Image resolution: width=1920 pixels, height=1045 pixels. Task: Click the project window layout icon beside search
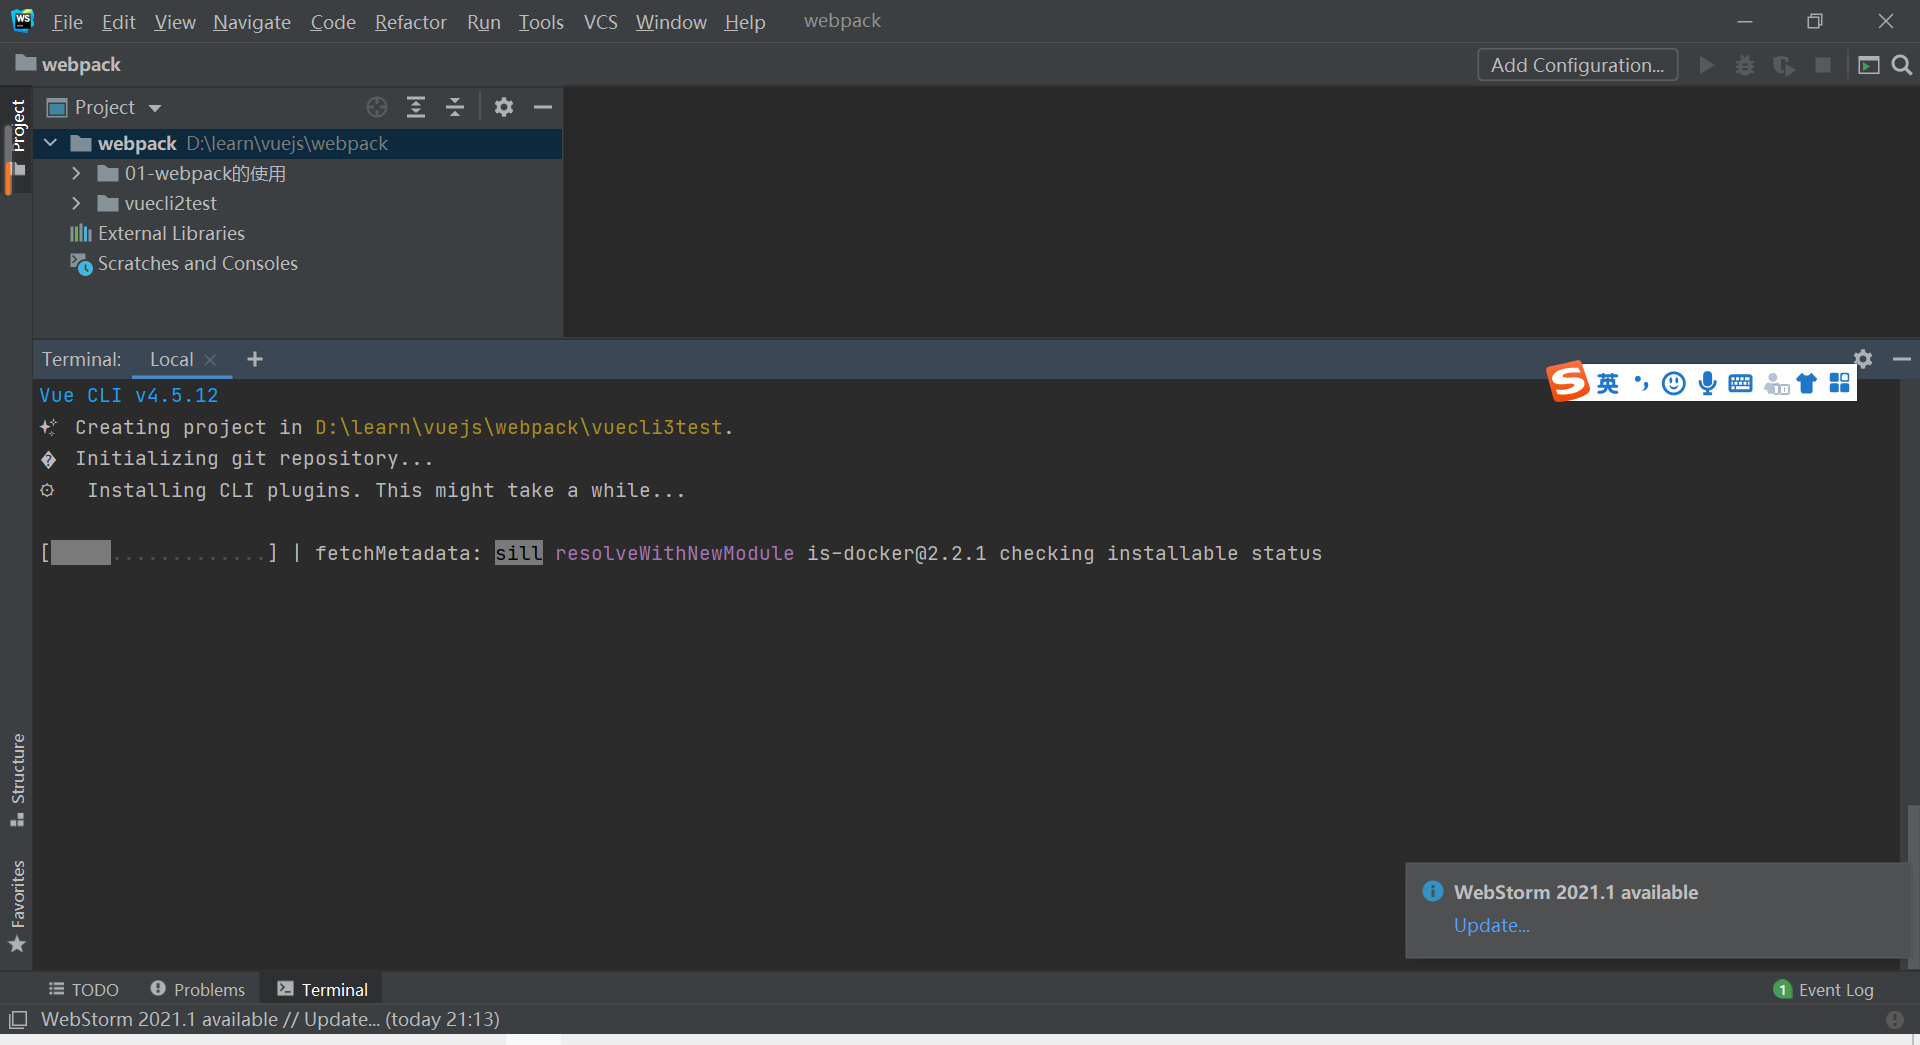point(1869,65)
